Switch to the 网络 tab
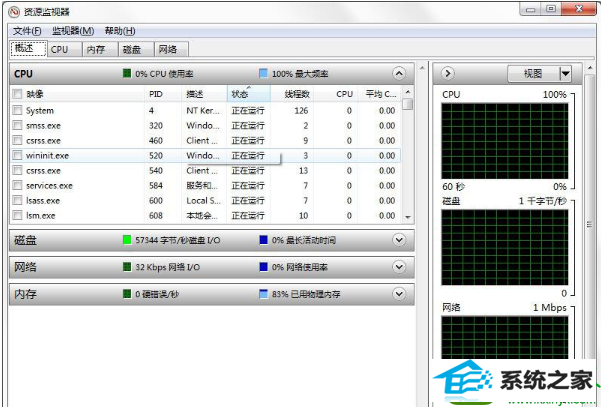The width and height of the screenshot is (601, 407). [171, 49]
